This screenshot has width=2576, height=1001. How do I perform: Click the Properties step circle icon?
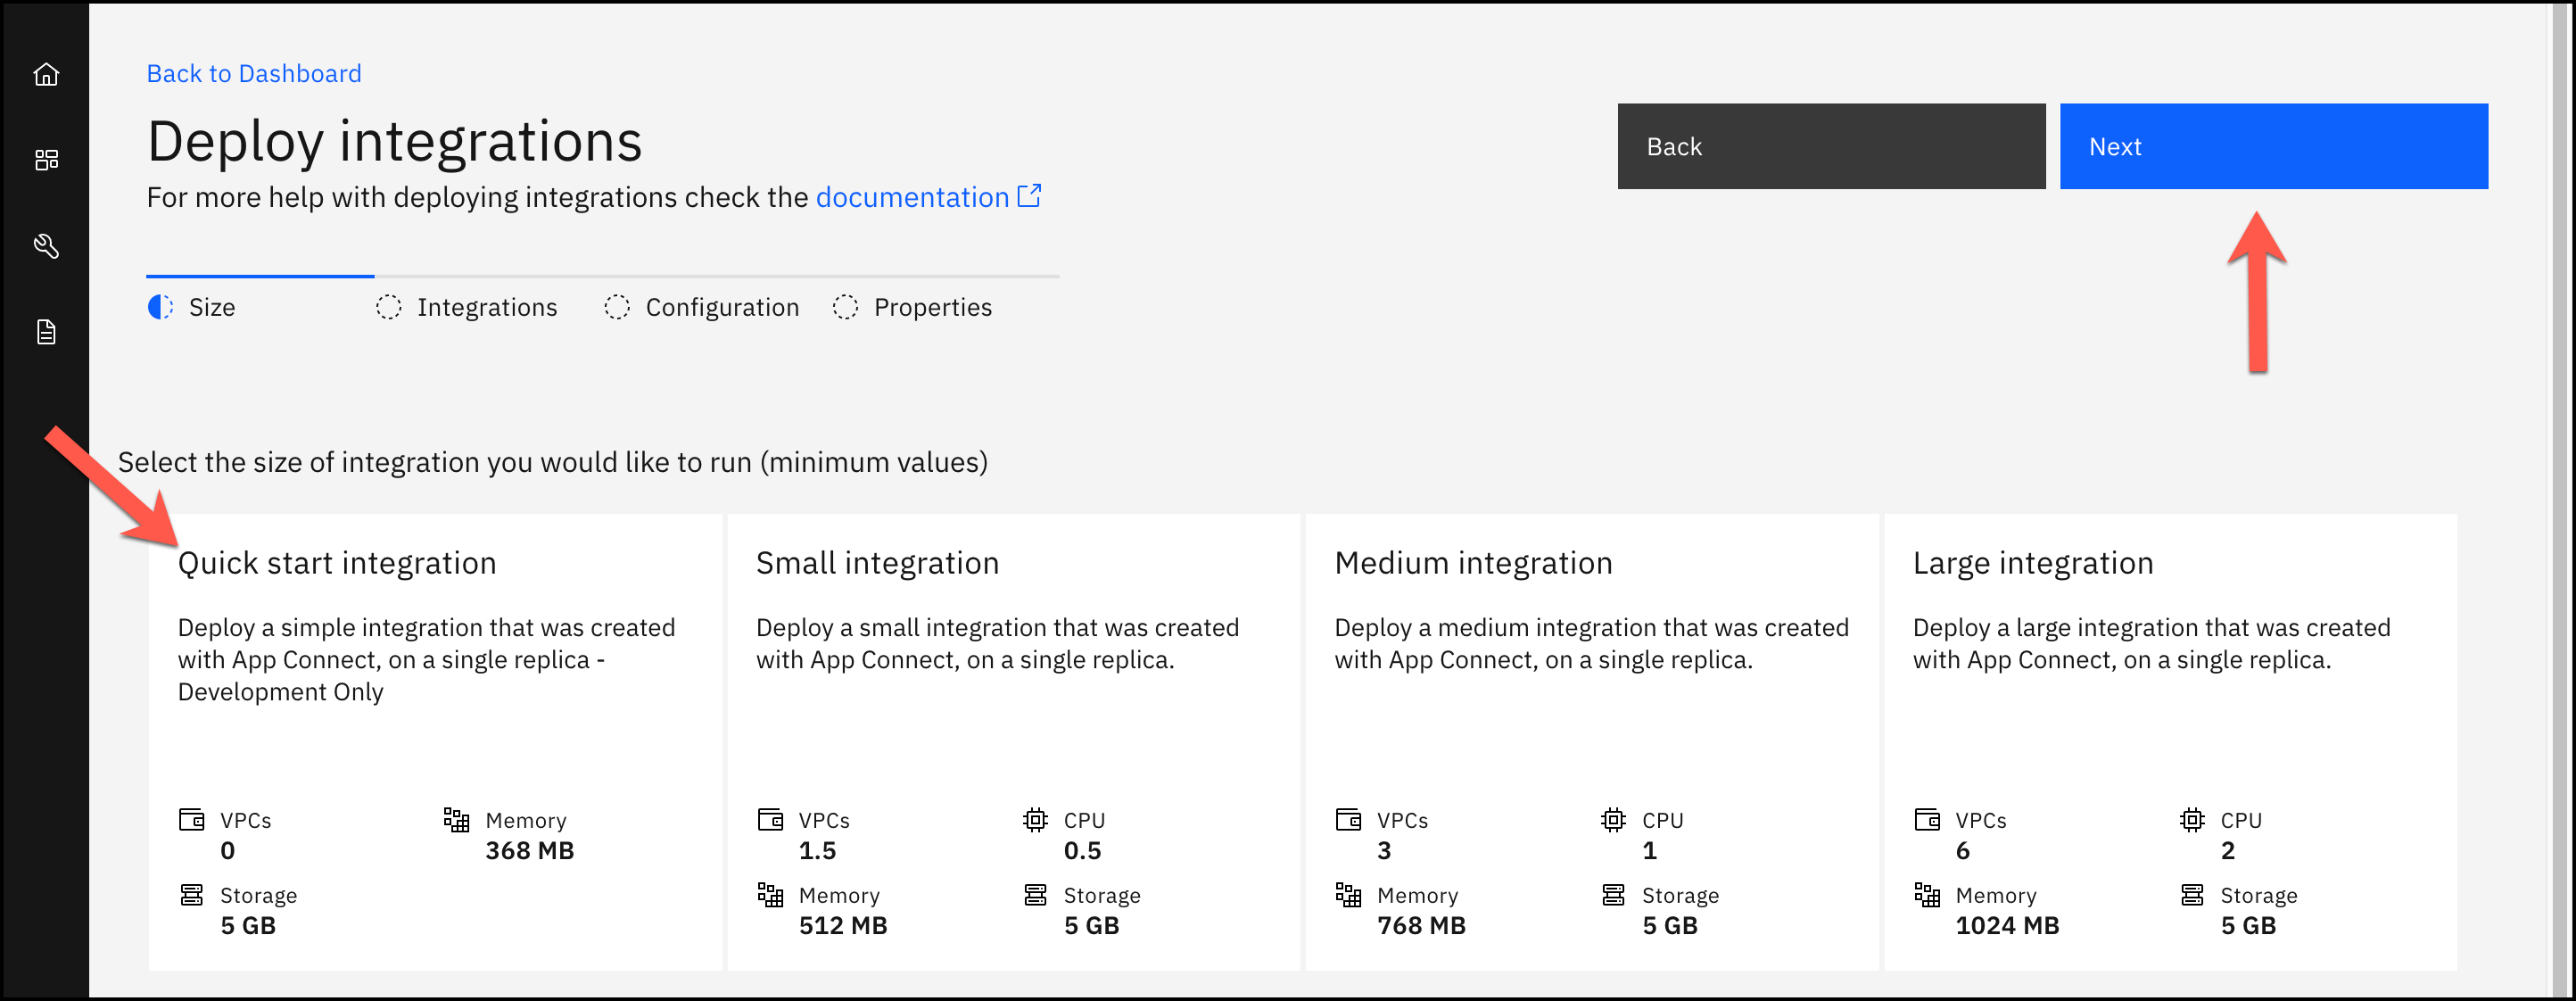[845, 307]
